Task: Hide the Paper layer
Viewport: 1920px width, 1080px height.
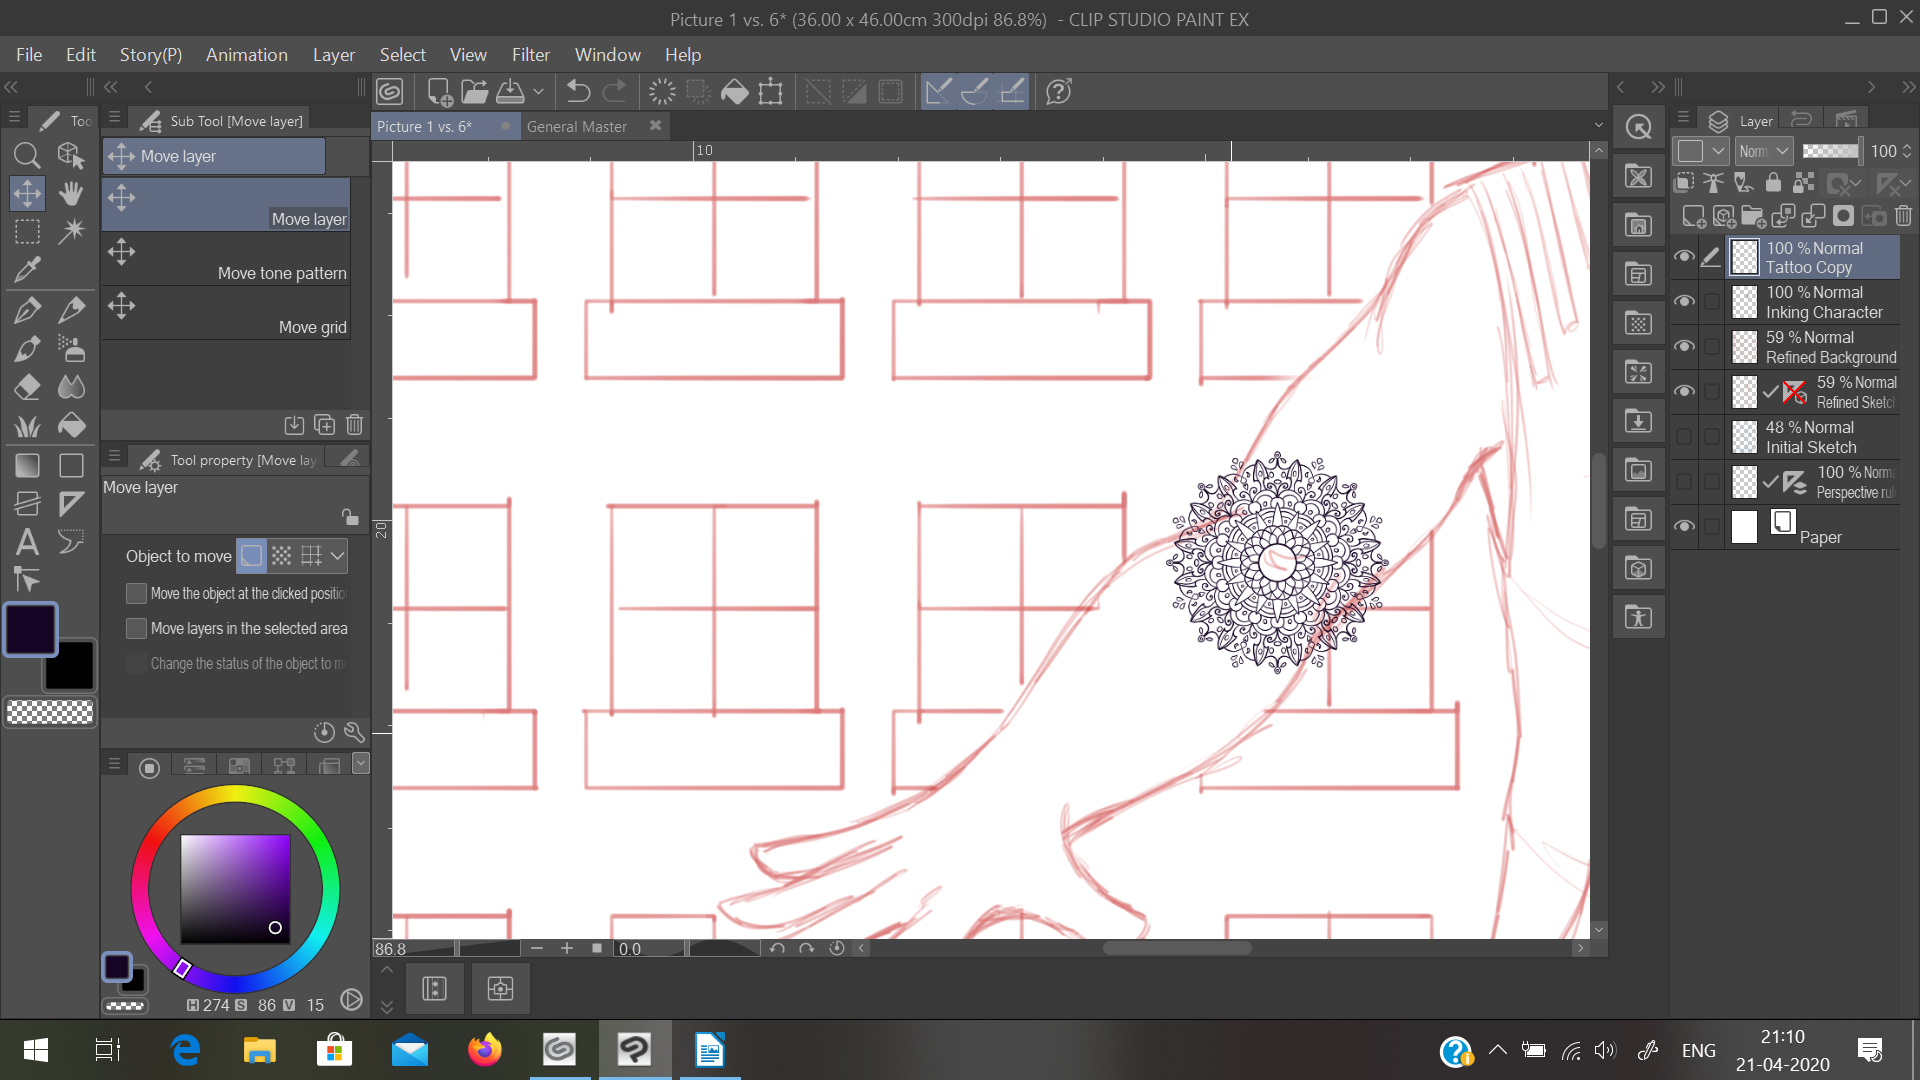Action: point(1684,527)
